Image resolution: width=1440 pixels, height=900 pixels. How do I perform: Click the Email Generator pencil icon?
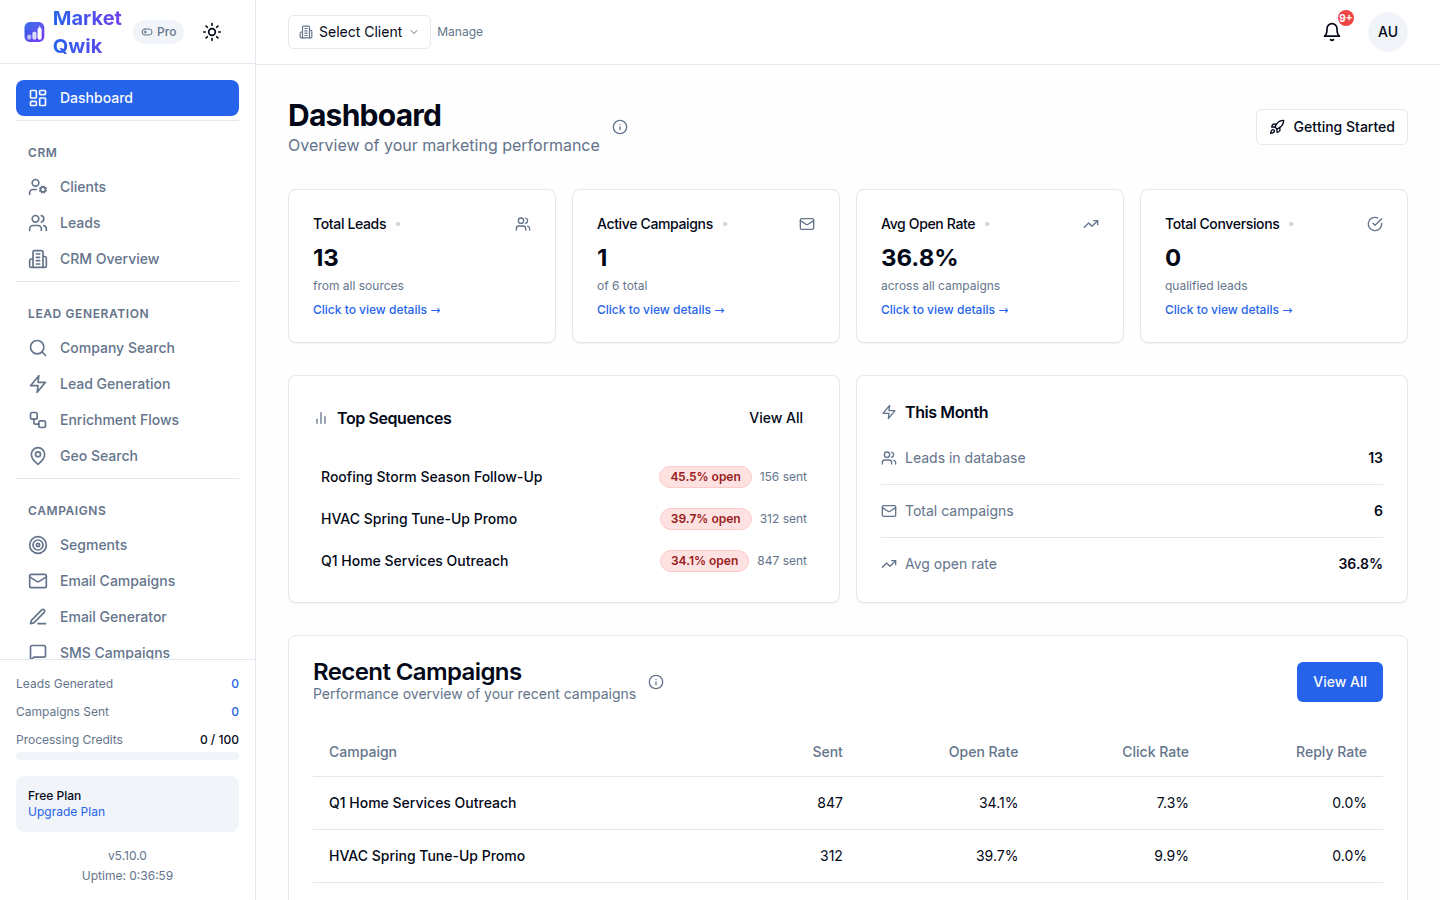click(x=37, y=616)
